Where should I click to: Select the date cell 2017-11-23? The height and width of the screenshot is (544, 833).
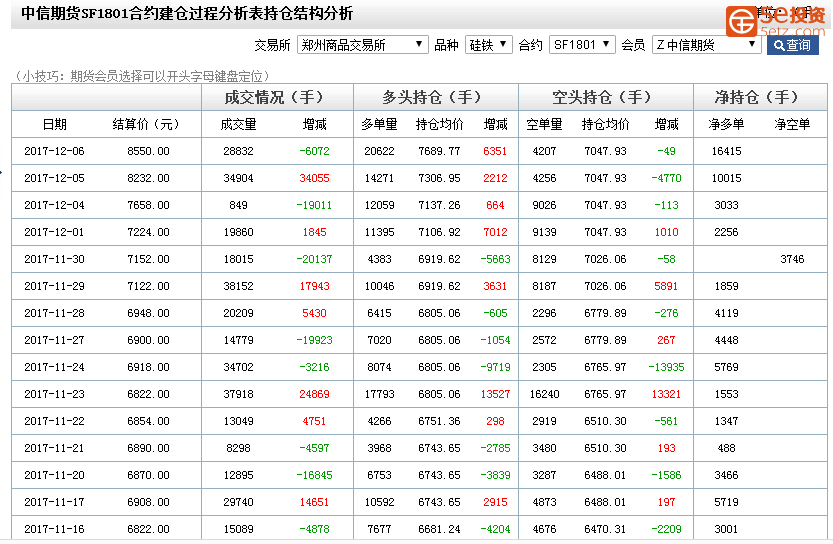54,394
